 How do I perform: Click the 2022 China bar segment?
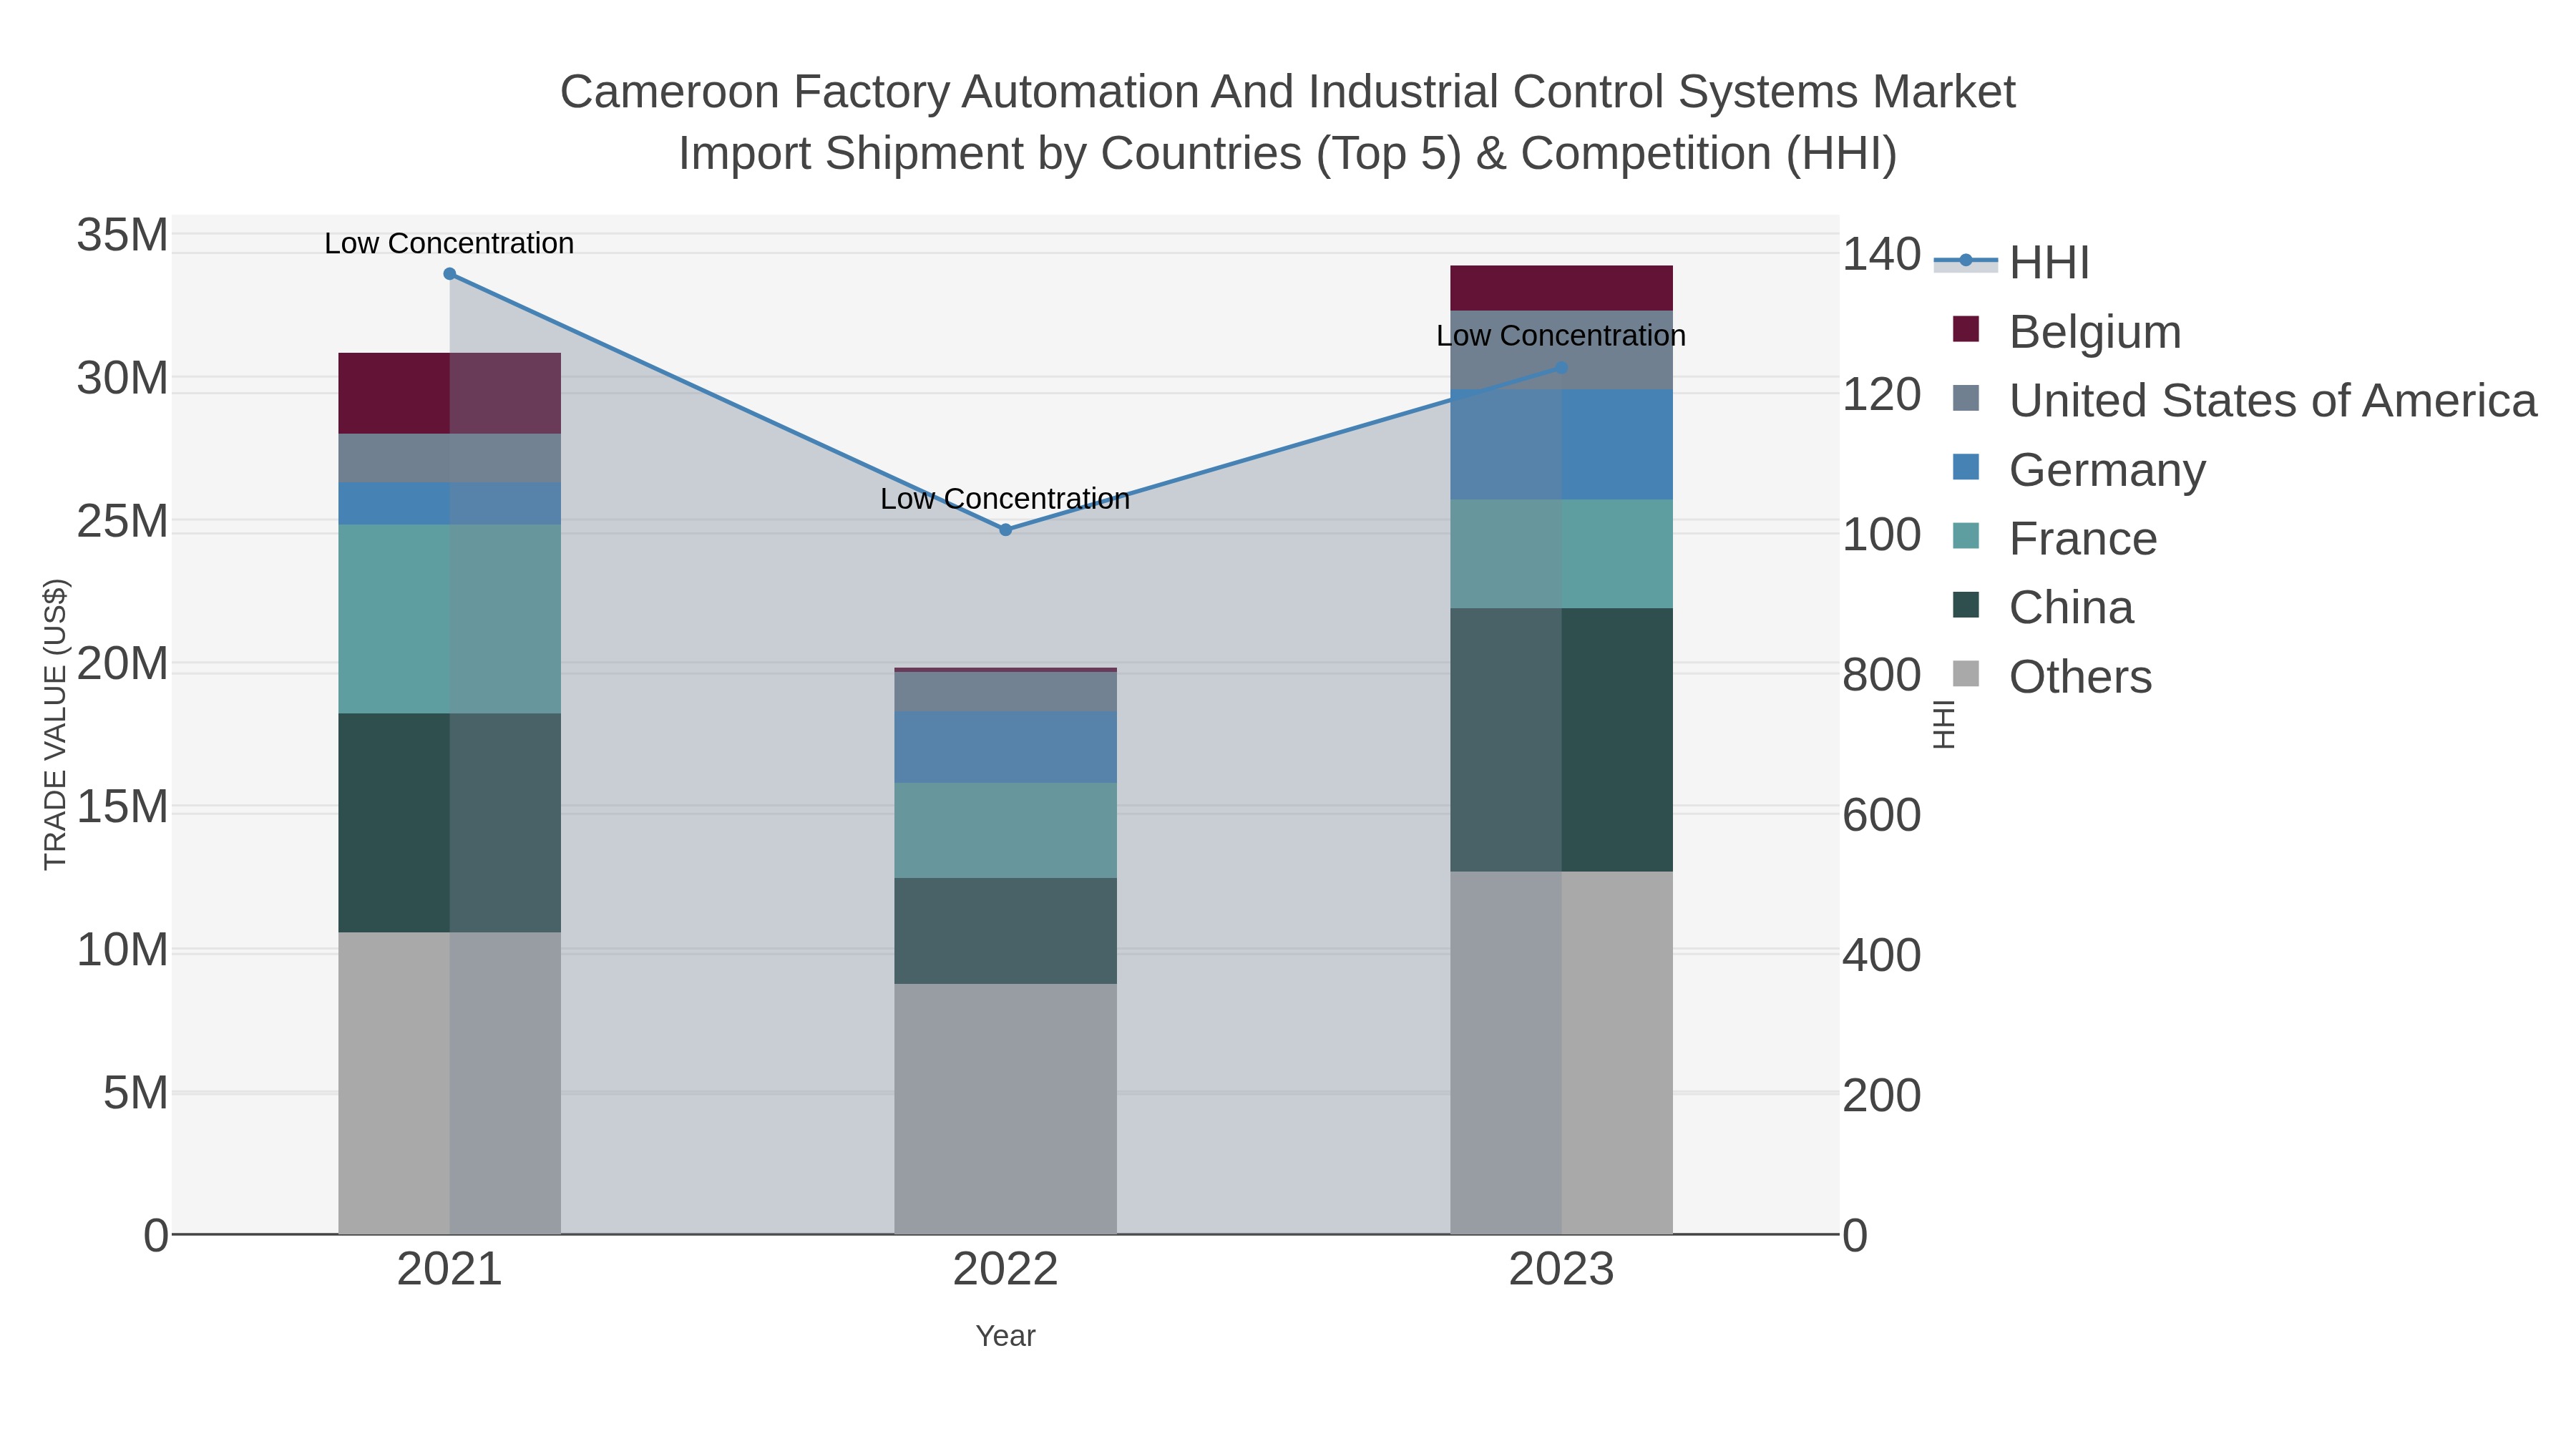(1005, 931)
